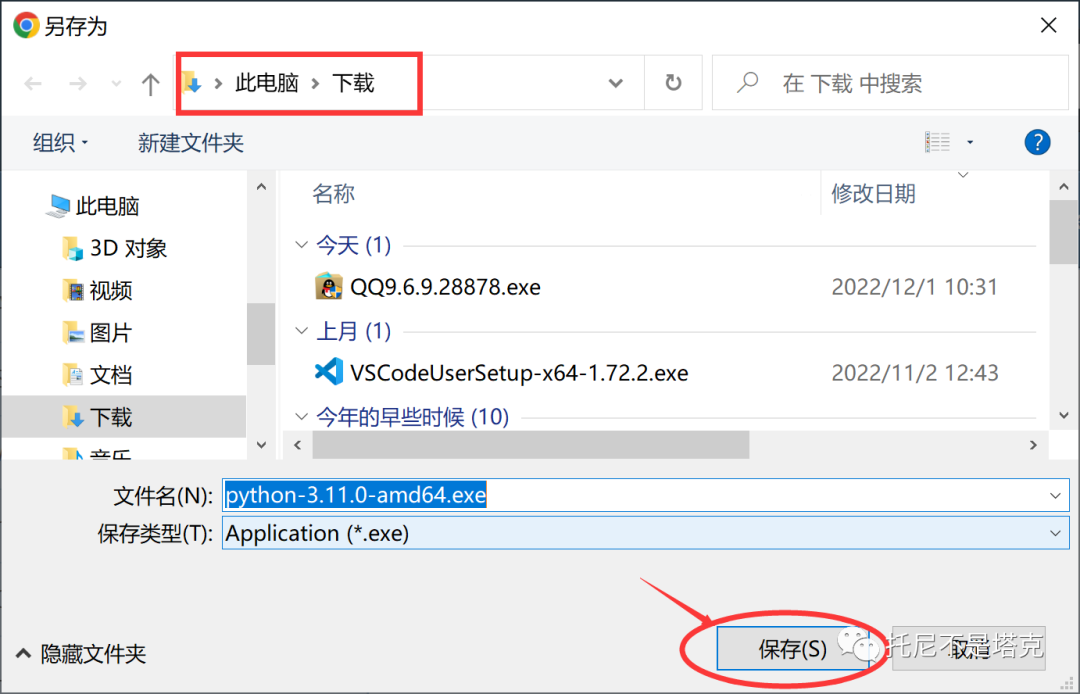
Task: Change the view layout icon
Action: pyautogui.click(x=937, y=142)
